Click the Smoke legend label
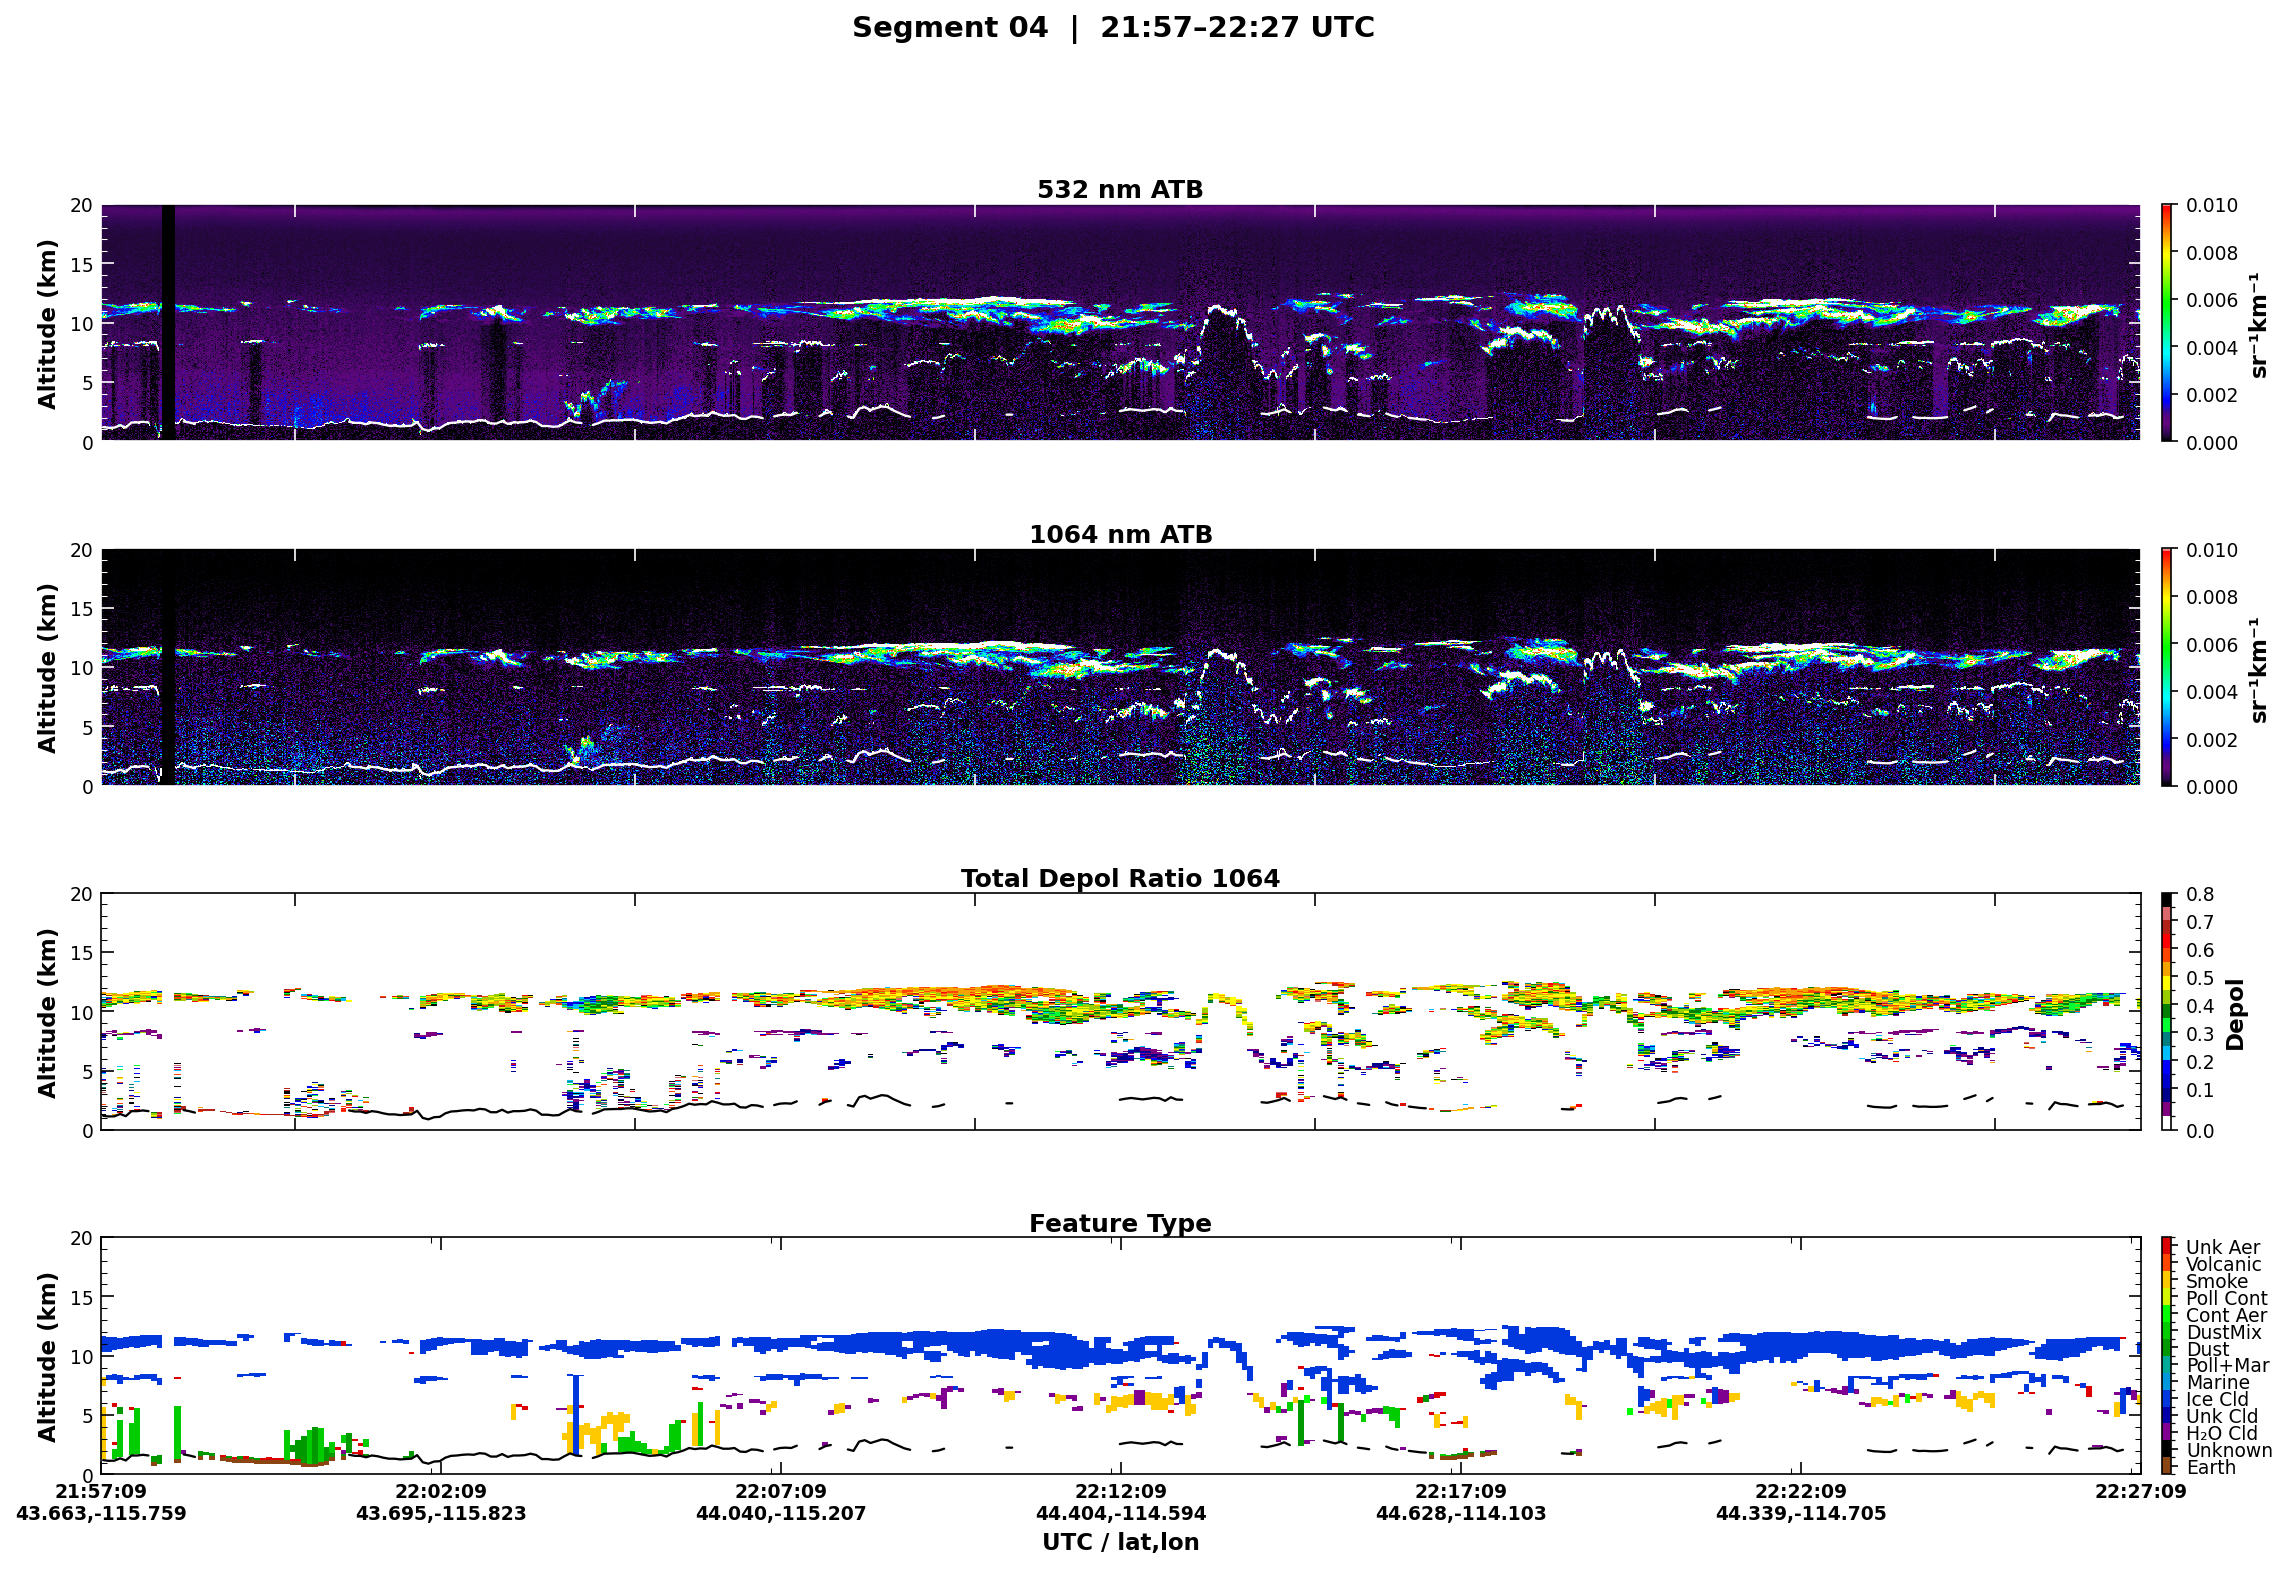This screenshot has width=2288, height=1569. [x=2216, y=1281]
